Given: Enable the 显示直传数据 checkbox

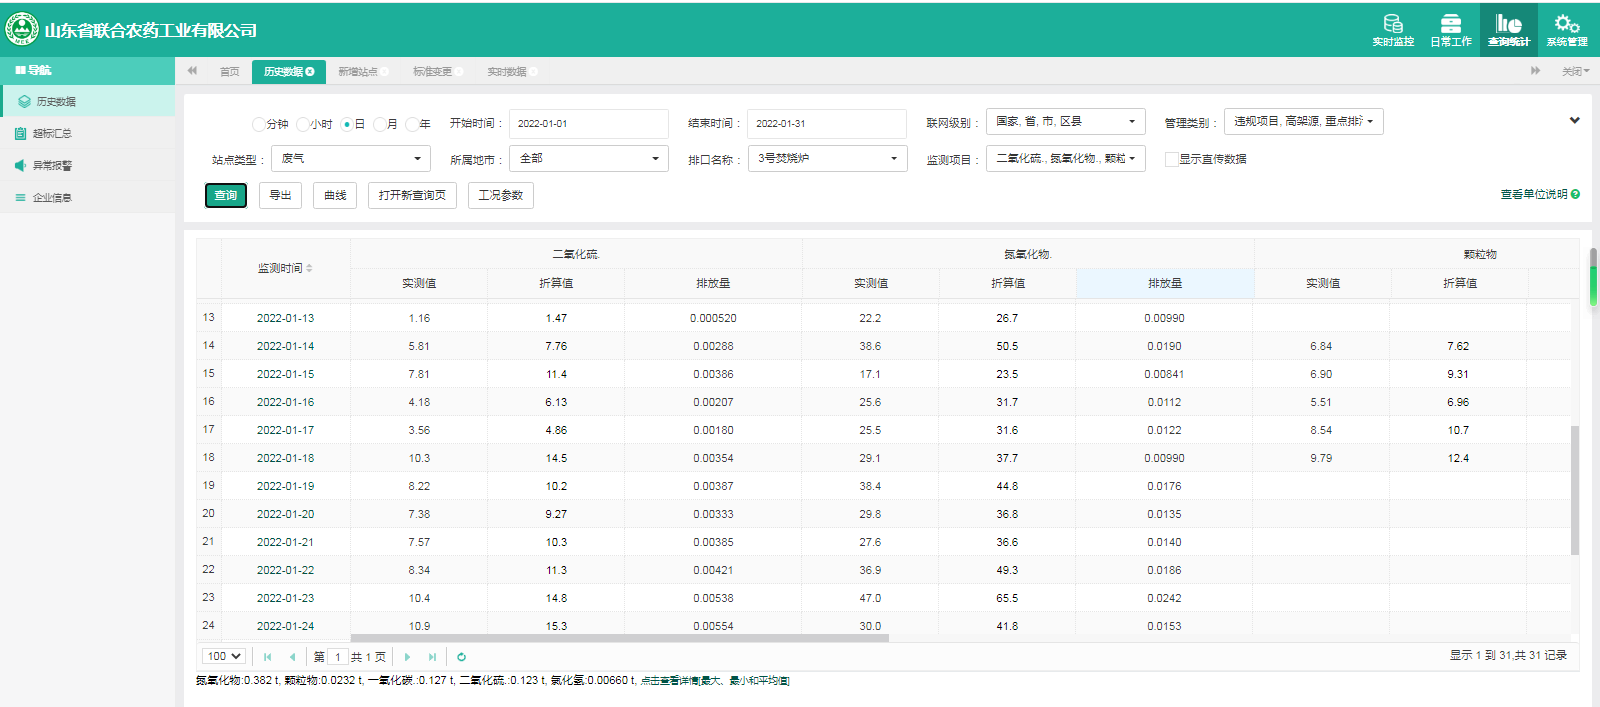Looking at the screenshot, I should pyautogui.click(x=1171, y=159).
